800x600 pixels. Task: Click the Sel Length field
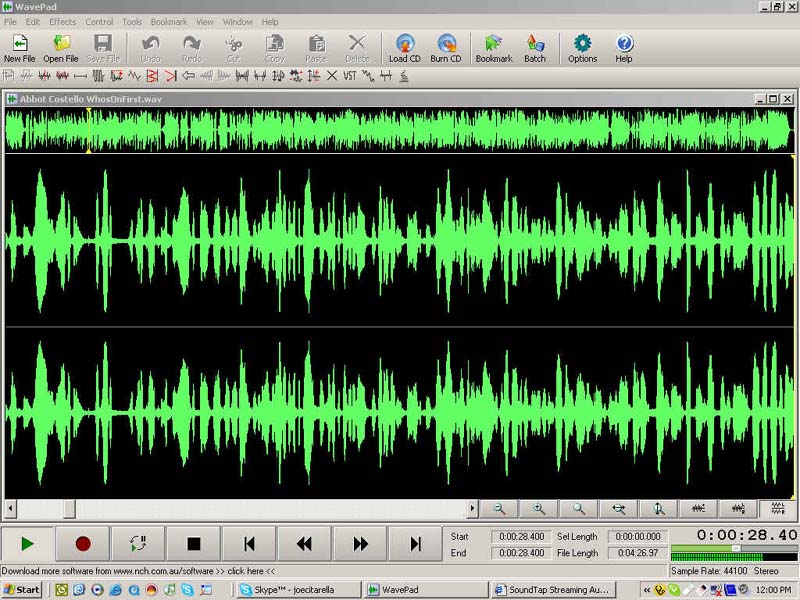point(638,537)
